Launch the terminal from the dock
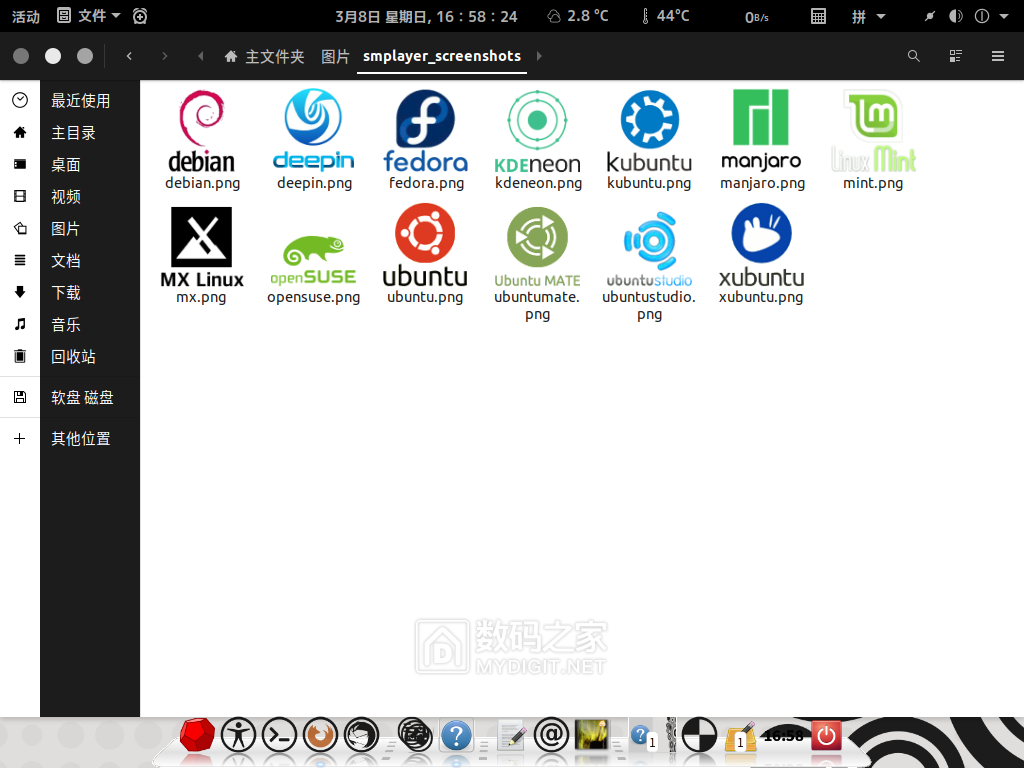The width and height of the screenshot is (1024, 768). [x=280, y=735]
